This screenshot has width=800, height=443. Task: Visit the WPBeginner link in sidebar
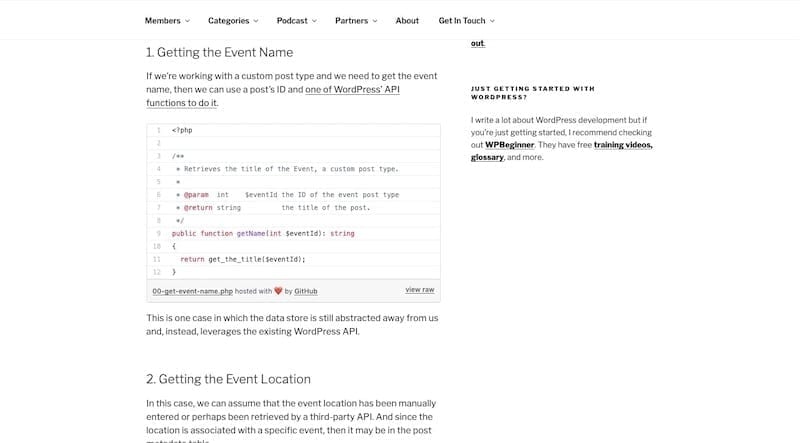coord(509,145)
